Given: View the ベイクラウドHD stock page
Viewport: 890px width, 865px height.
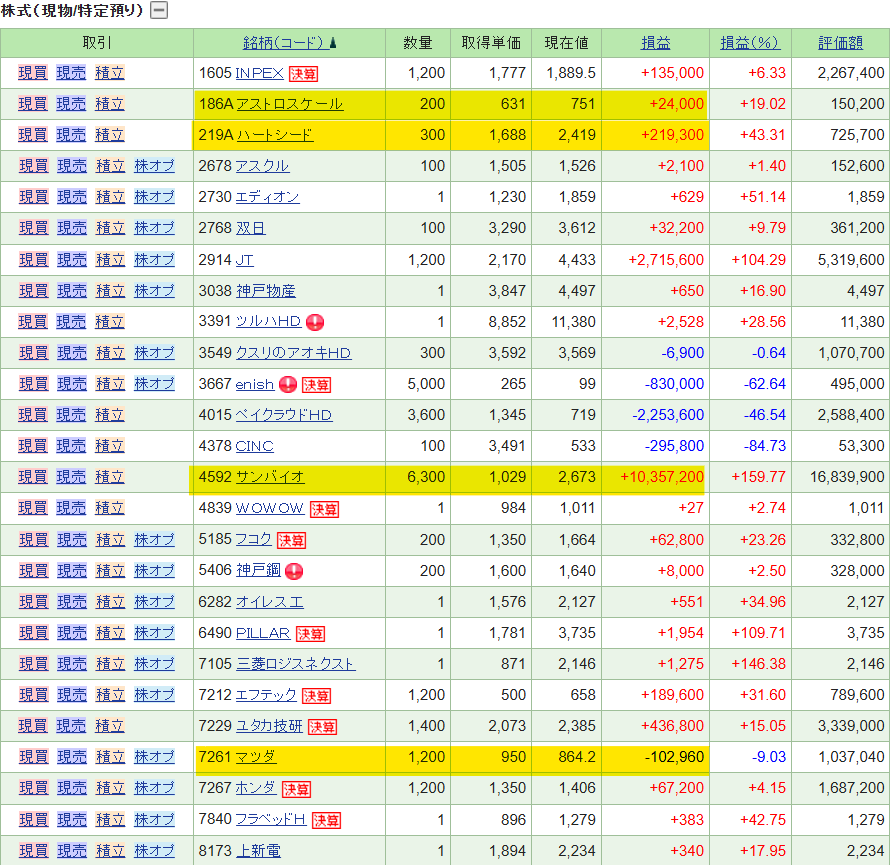Looking at the screenshot, I should [x=284, y=415].
